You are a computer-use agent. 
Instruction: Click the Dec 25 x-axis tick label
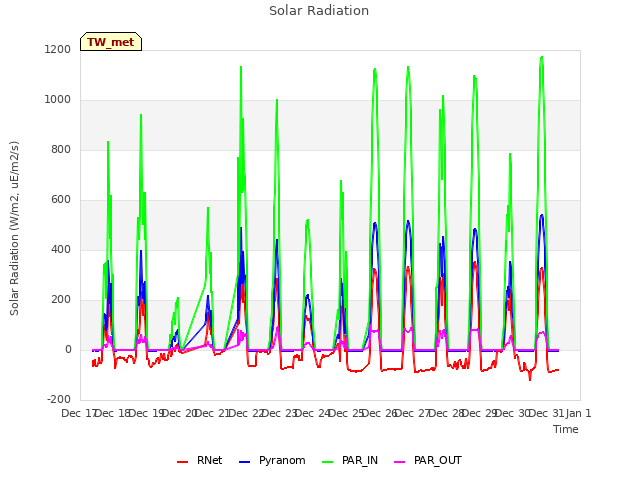pyautogui.click(x=346, y=413)
